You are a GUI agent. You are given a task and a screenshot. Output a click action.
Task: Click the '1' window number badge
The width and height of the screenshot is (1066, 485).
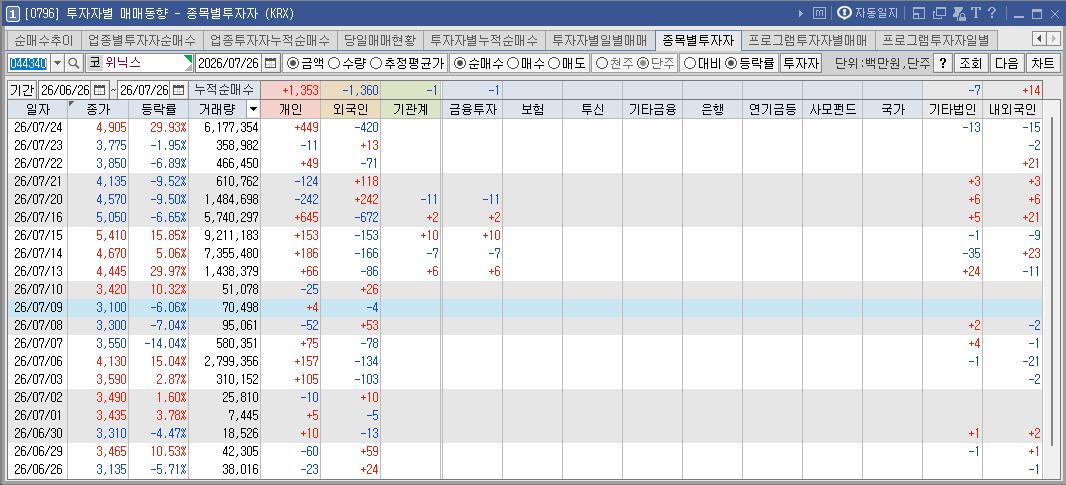point(13,13)
